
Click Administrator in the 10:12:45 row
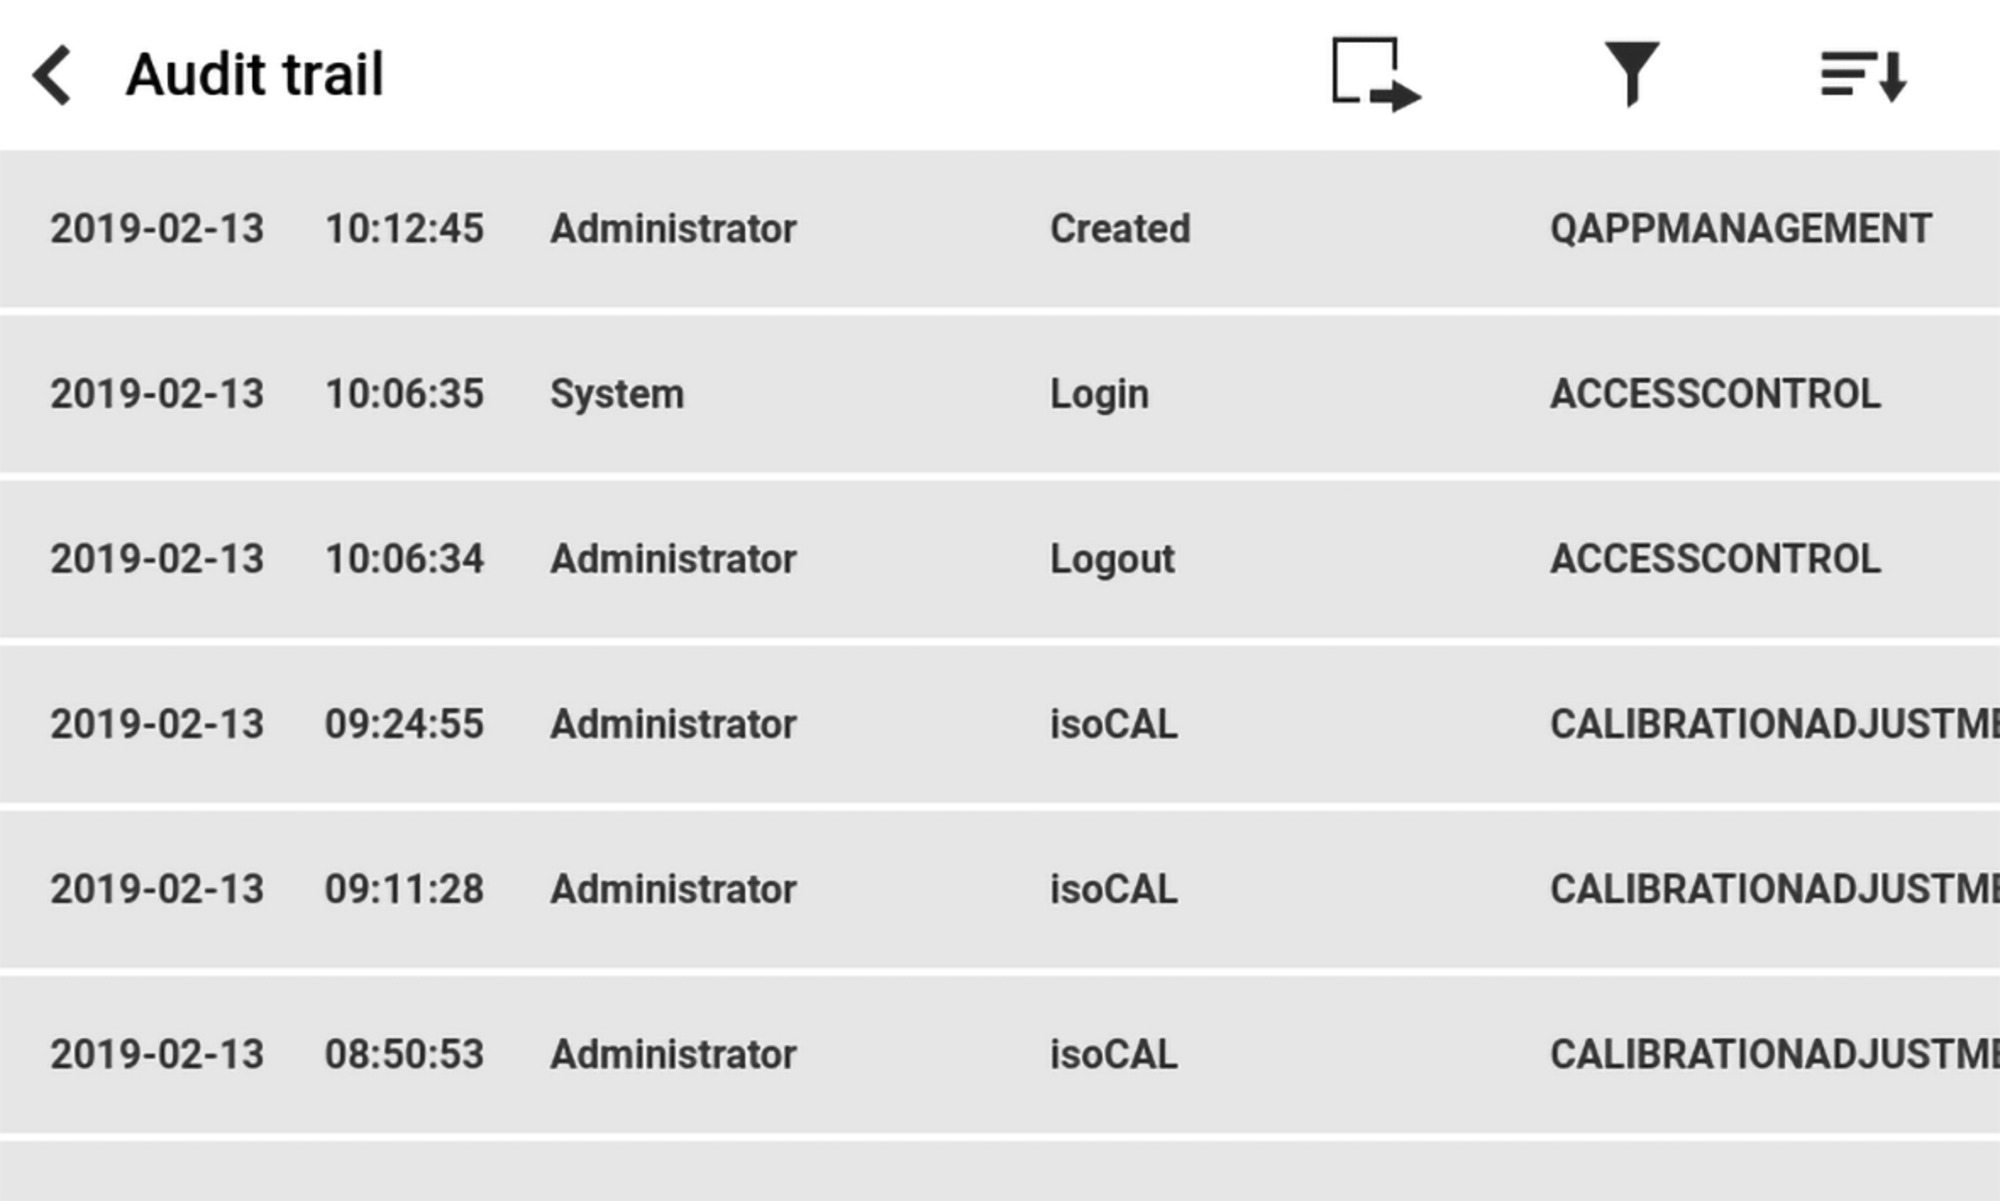point(673,229)
